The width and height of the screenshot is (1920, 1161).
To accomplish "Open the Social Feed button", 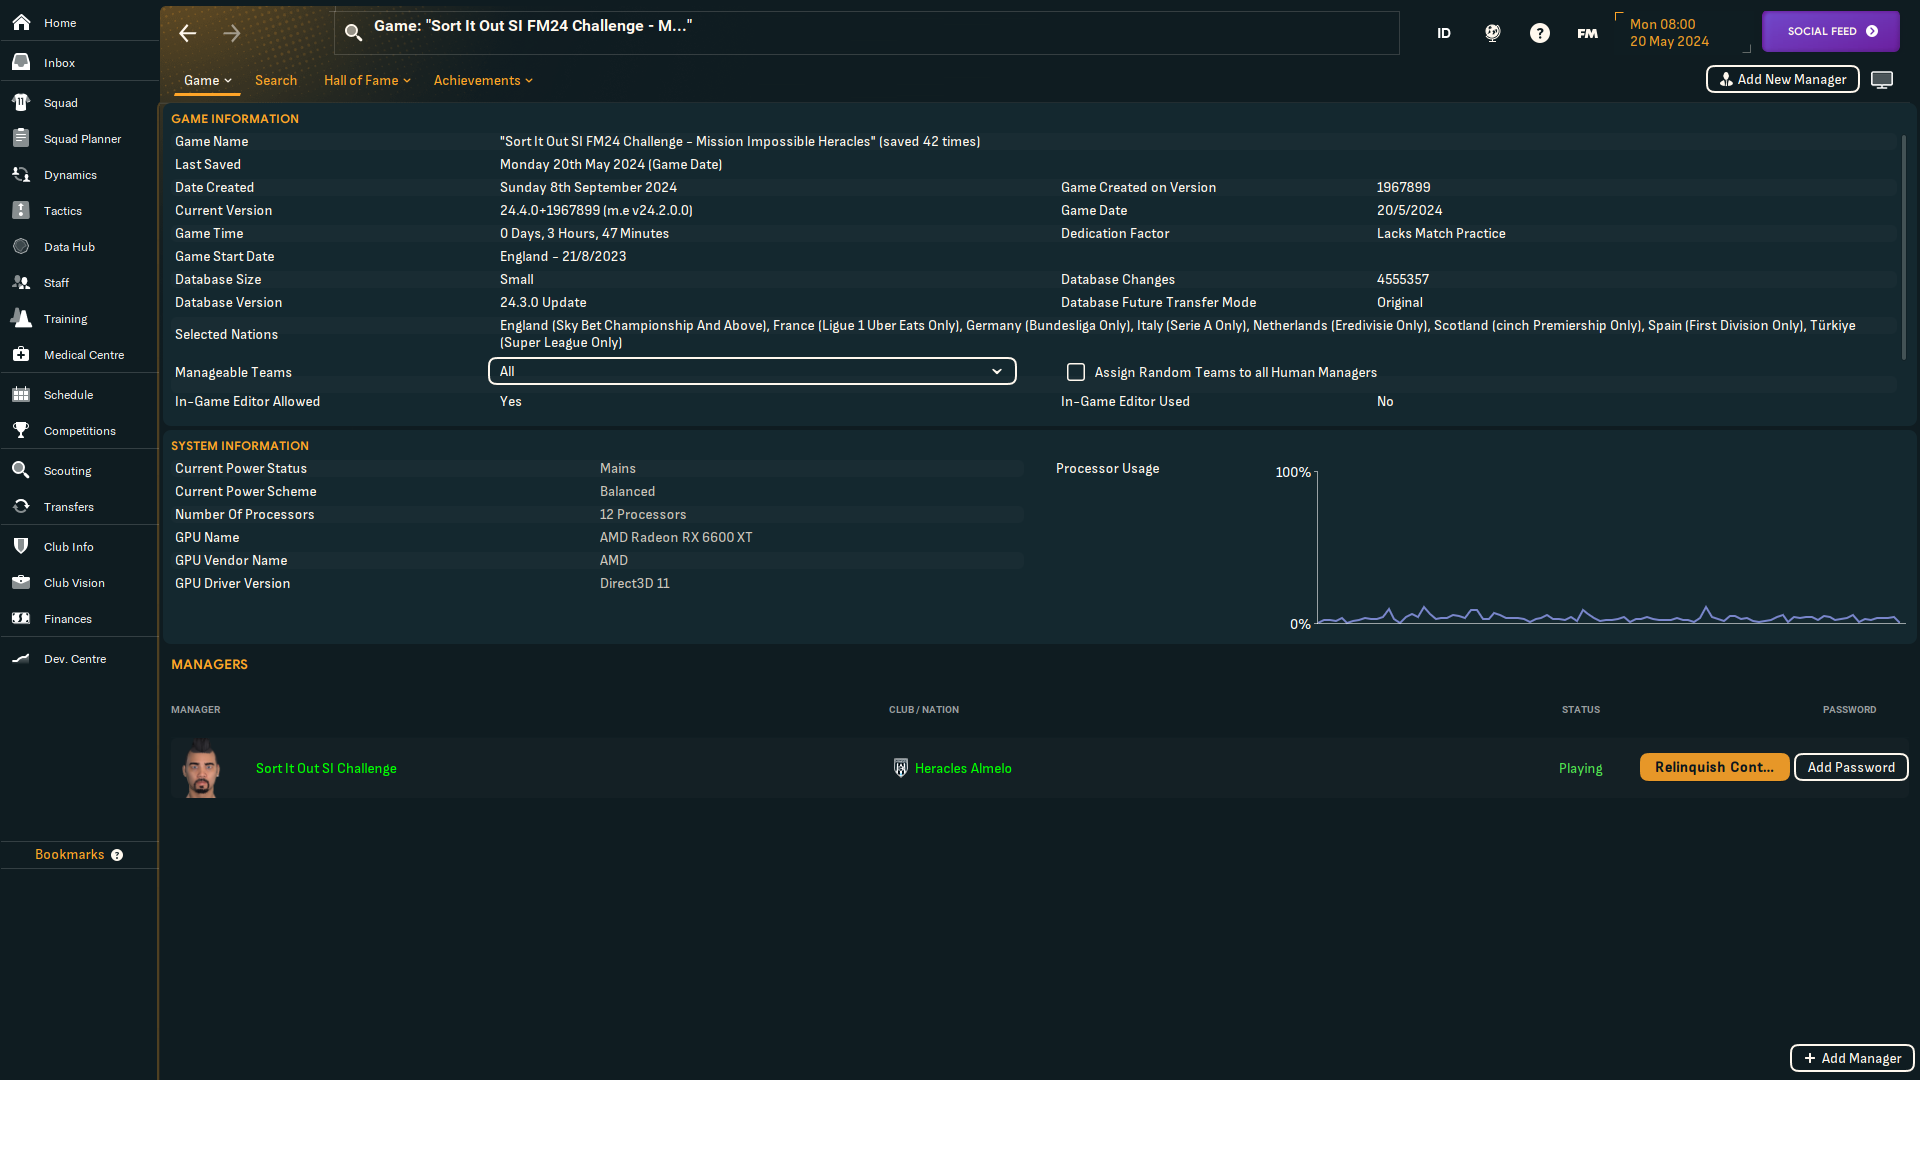I will (1830, 31).
